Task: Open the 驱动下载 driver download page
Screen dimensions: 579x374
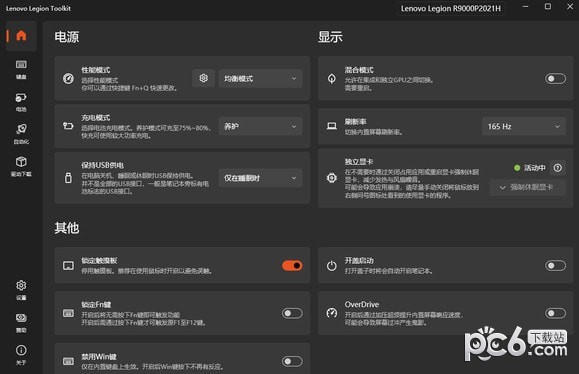Action: [21, 166]
